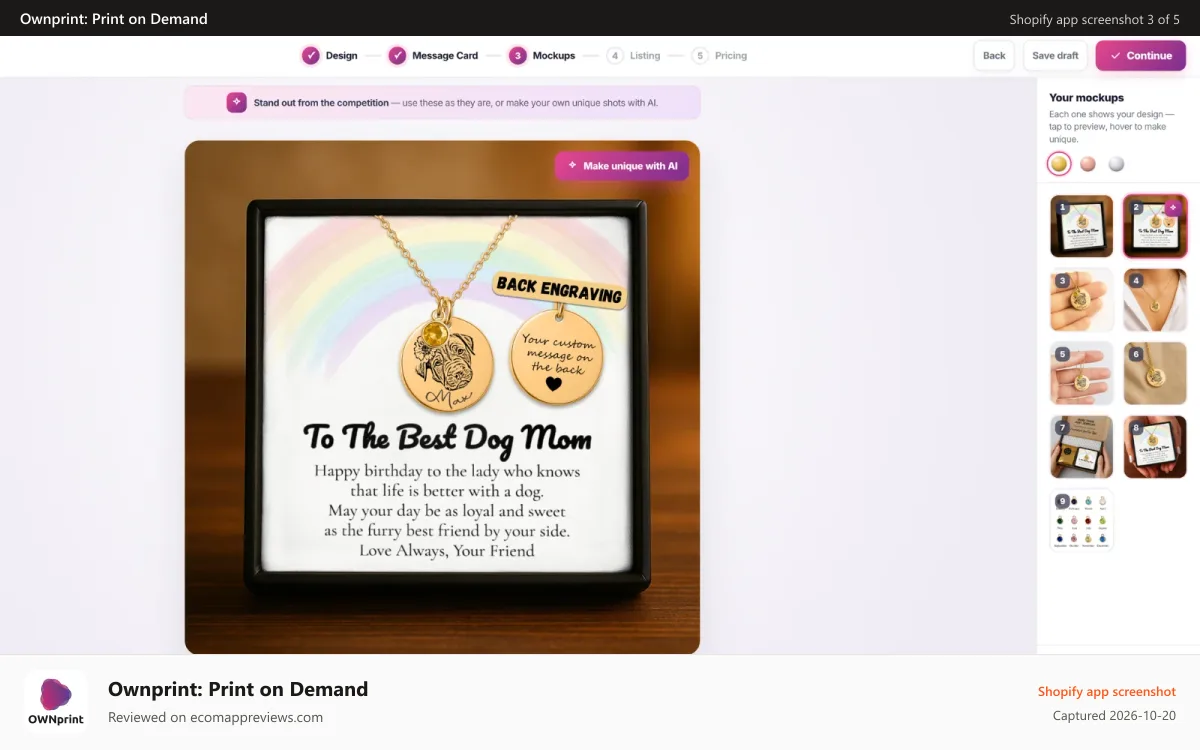
Task: Click 'Stand out from the competition' text
Action: point(321,102)
